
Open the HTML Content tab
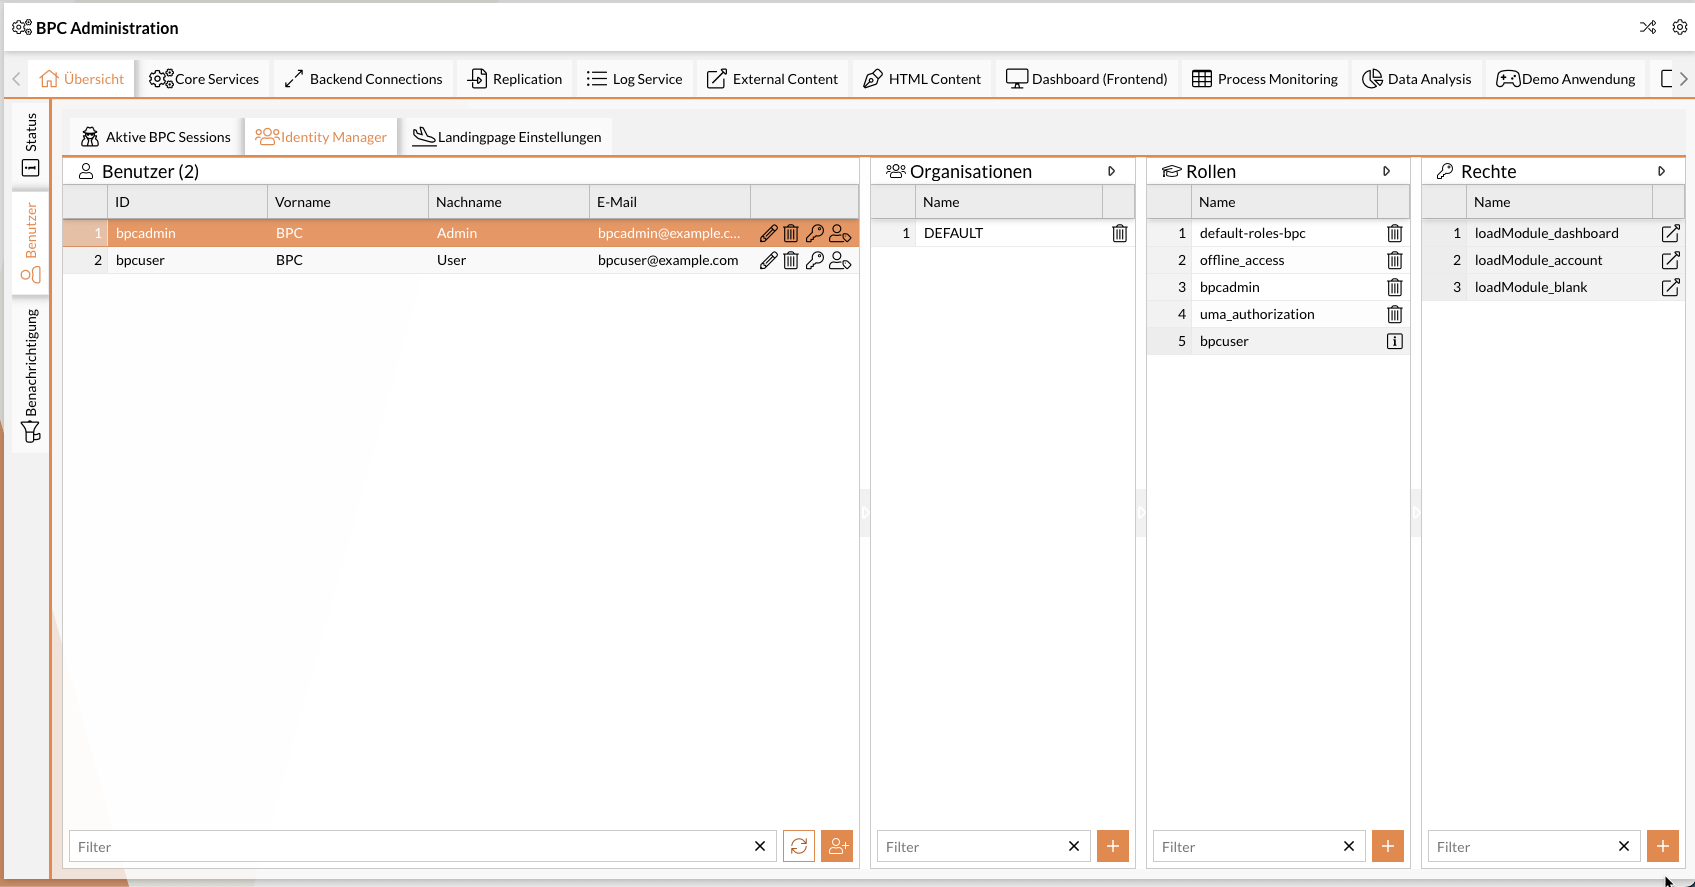(x=922, y=79)
